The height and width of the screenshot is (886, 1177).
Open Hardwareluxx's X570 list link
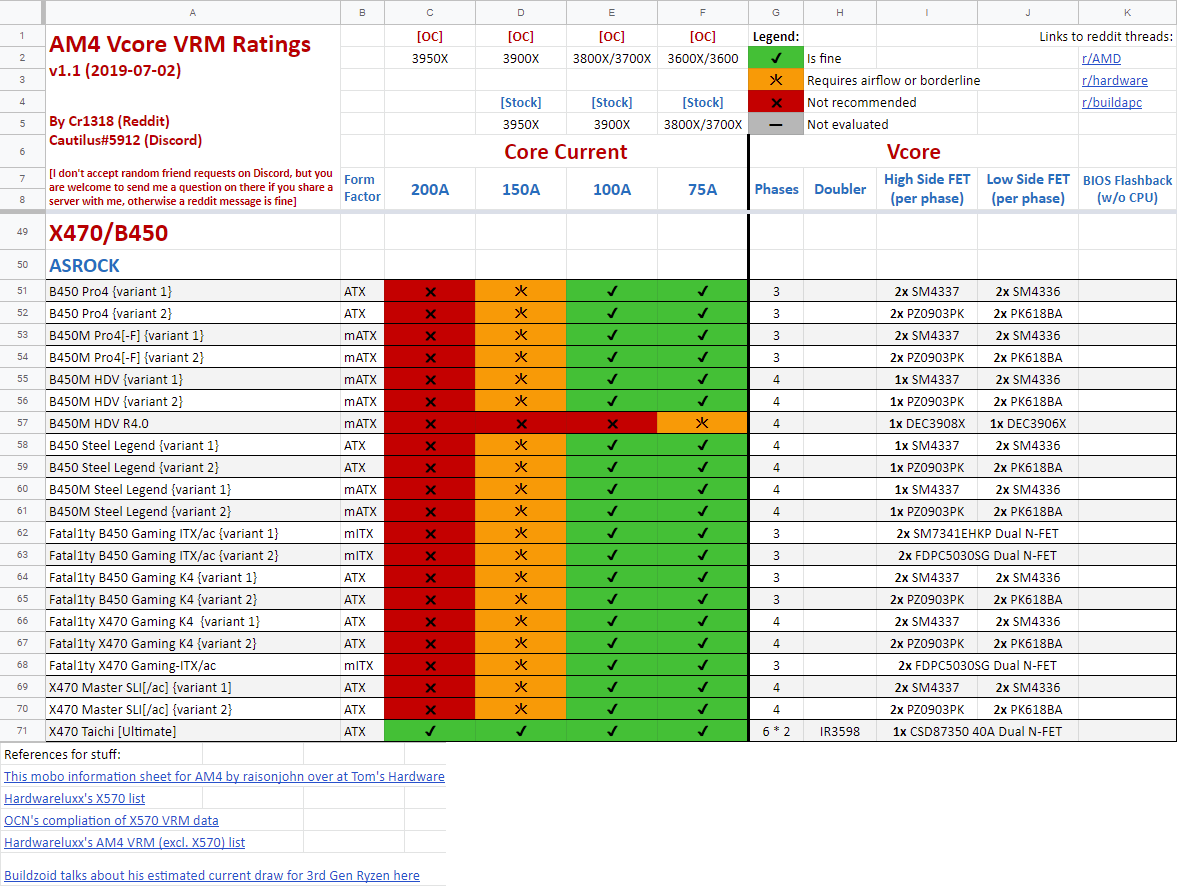[74, 798]
